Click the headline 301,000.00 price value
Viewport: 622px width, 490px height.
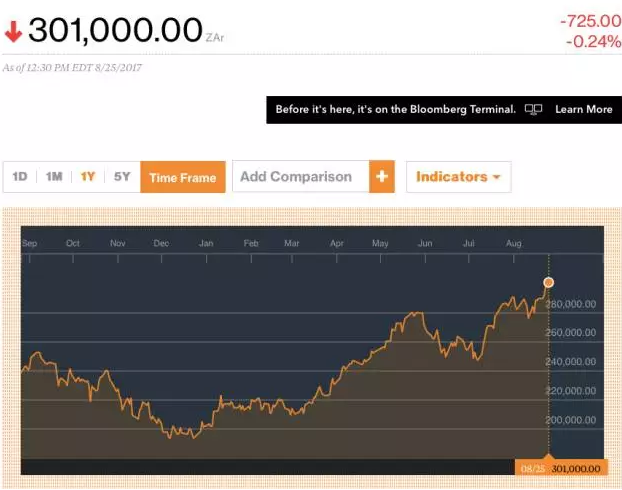115,31
